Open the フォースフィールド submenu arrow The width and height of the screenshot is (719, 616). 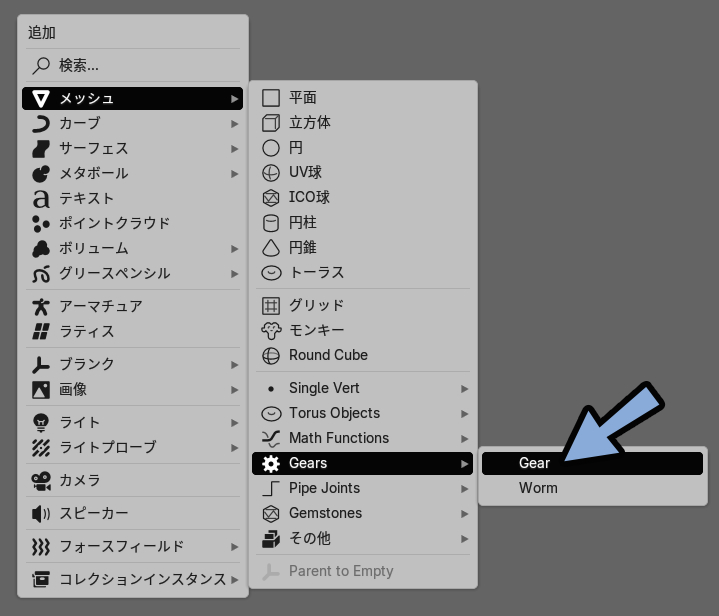(x=234, y=547)
